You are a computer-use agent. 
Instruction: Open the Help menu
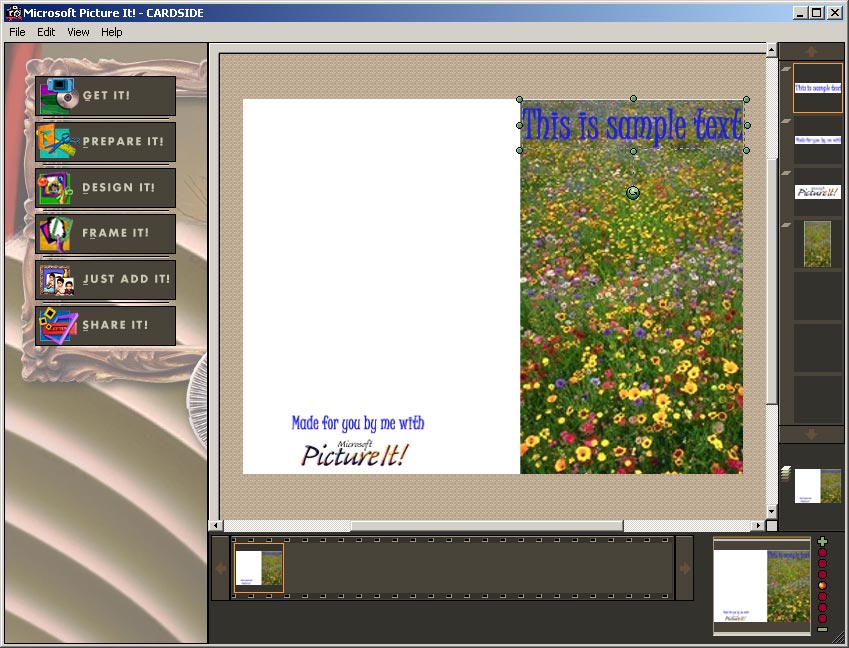click(112, 32)
